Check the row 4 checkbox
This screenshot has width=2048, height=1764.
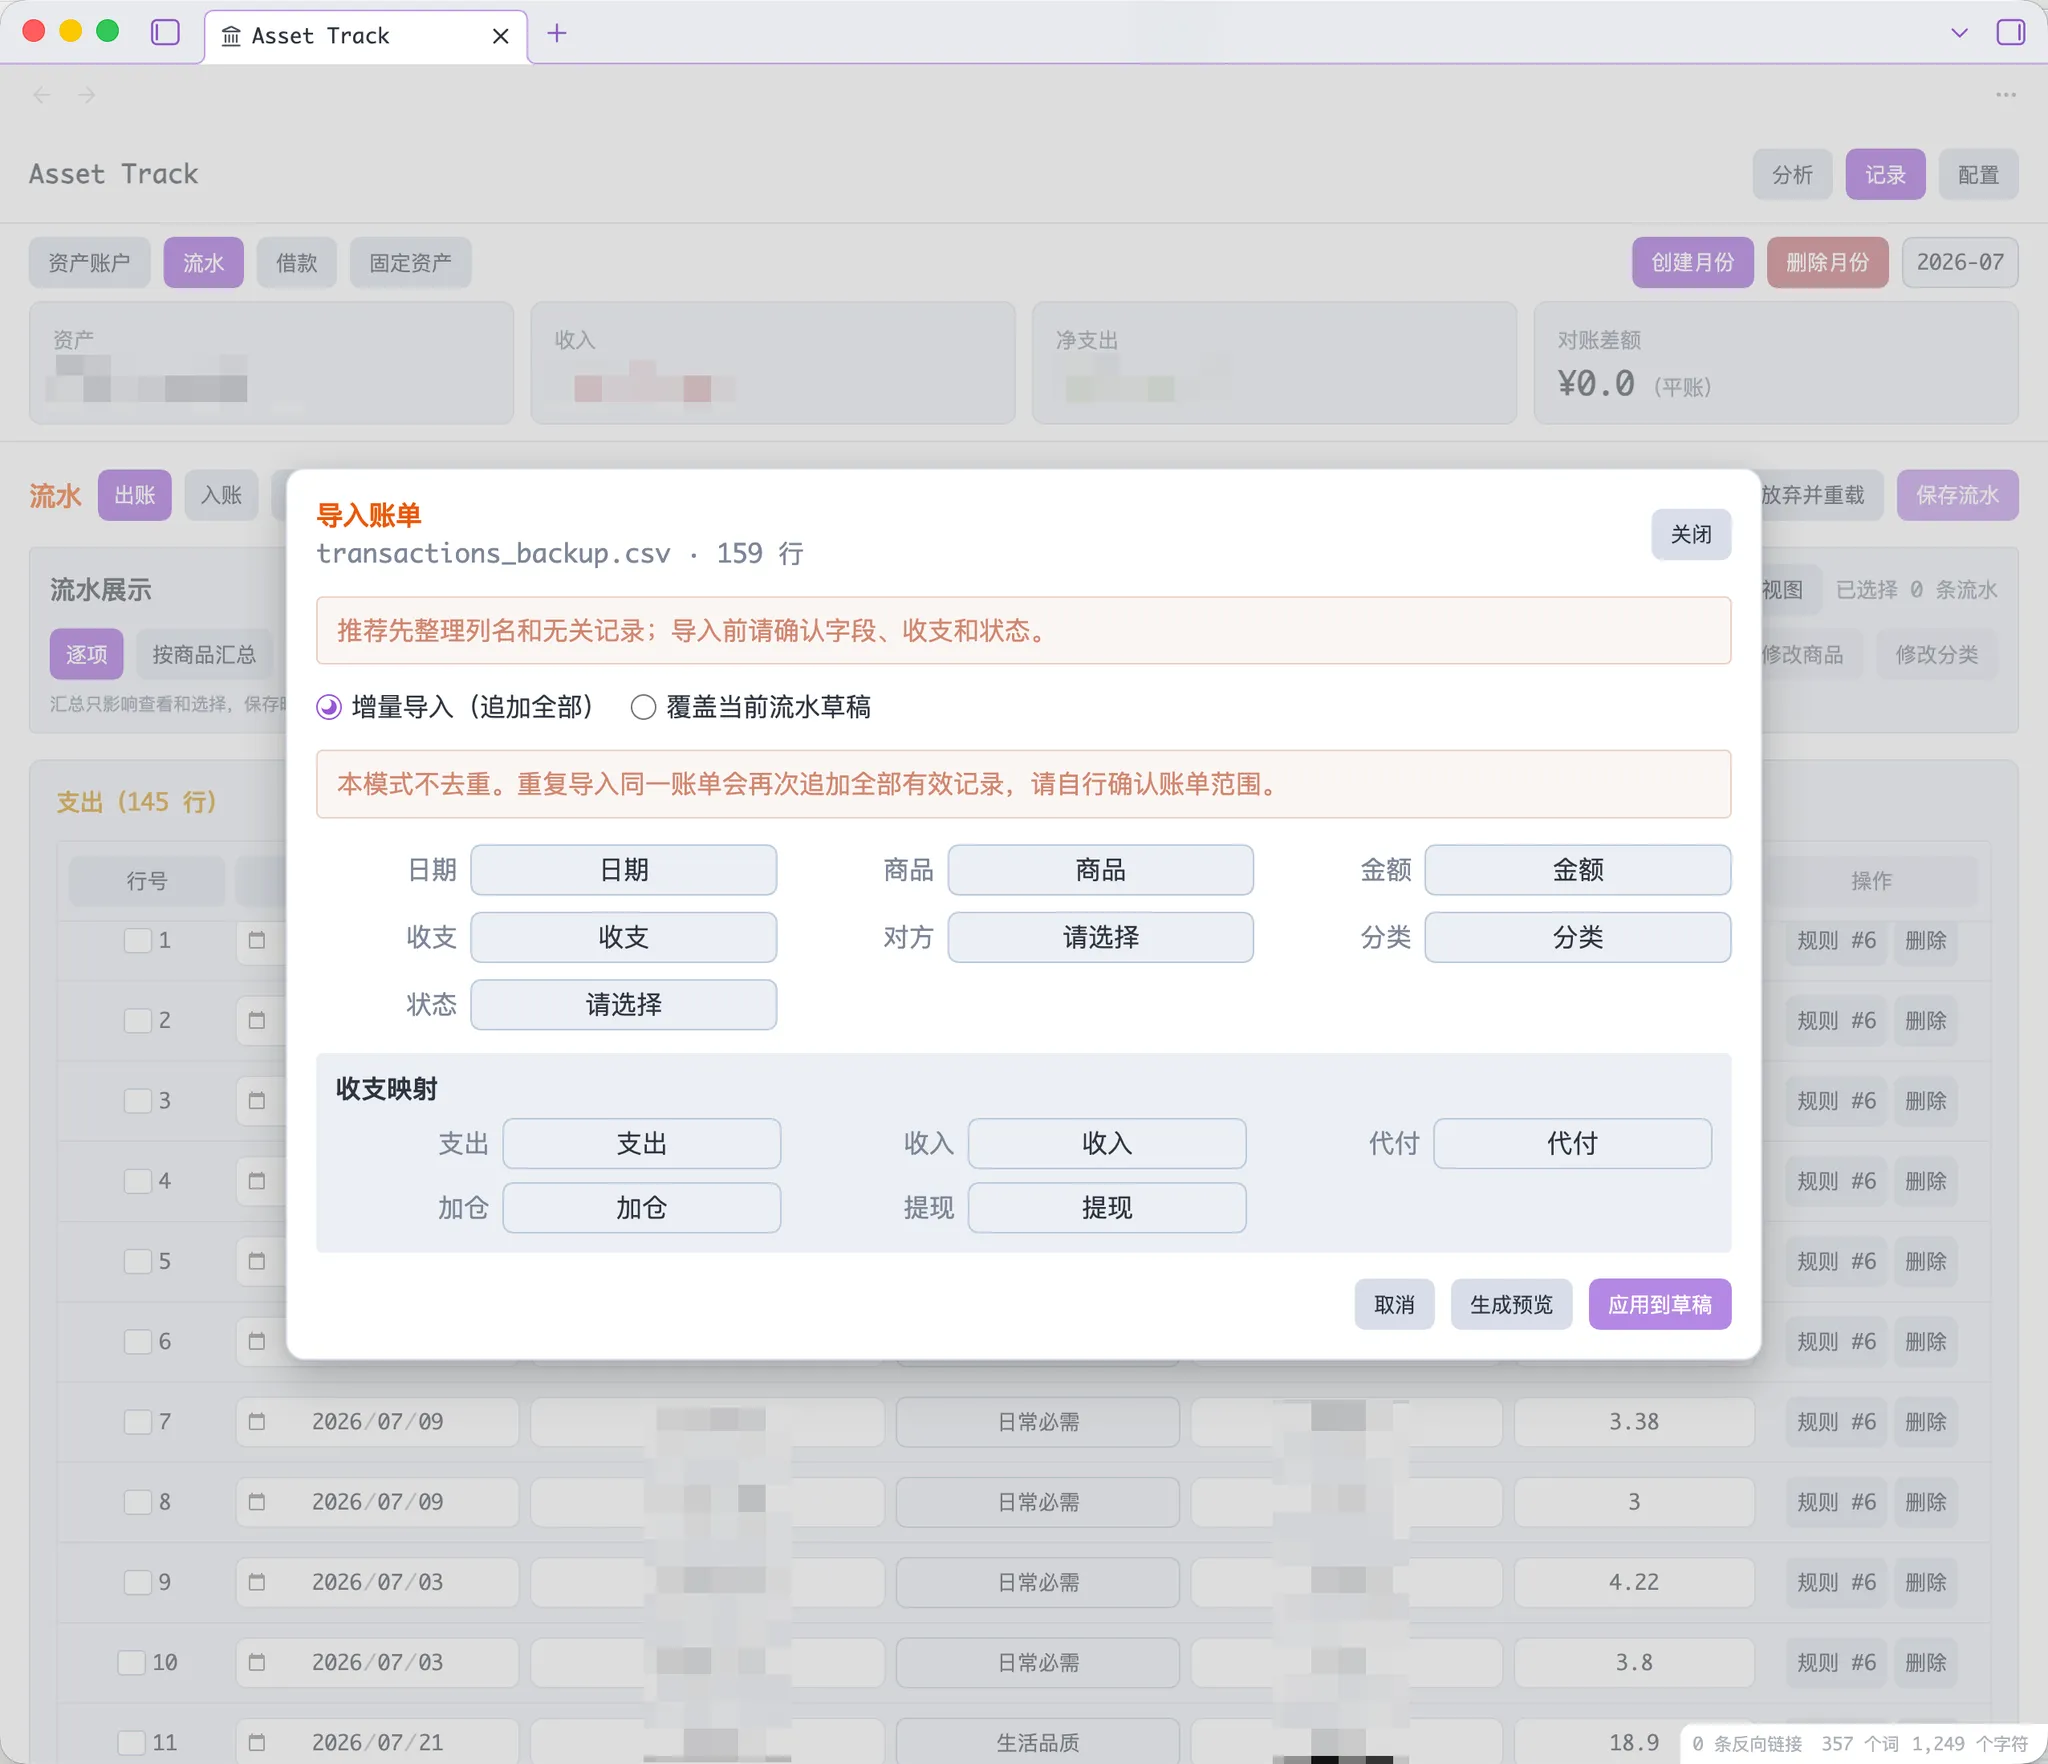(137, 1181)
